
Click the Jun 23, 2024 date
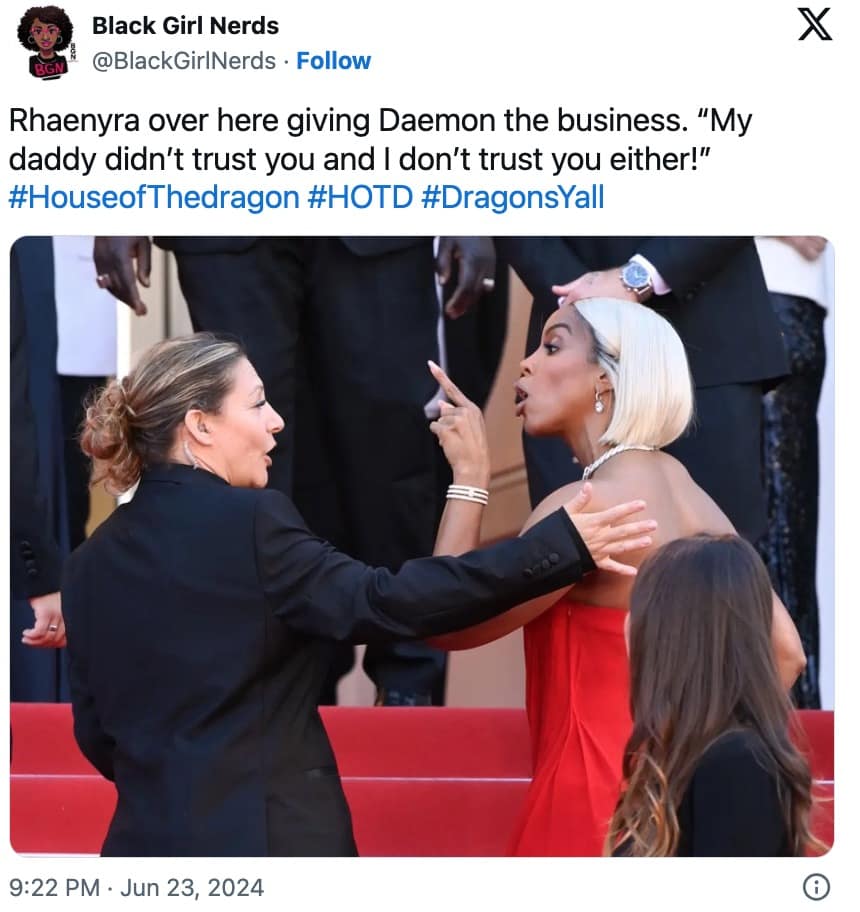coord(192,888)
